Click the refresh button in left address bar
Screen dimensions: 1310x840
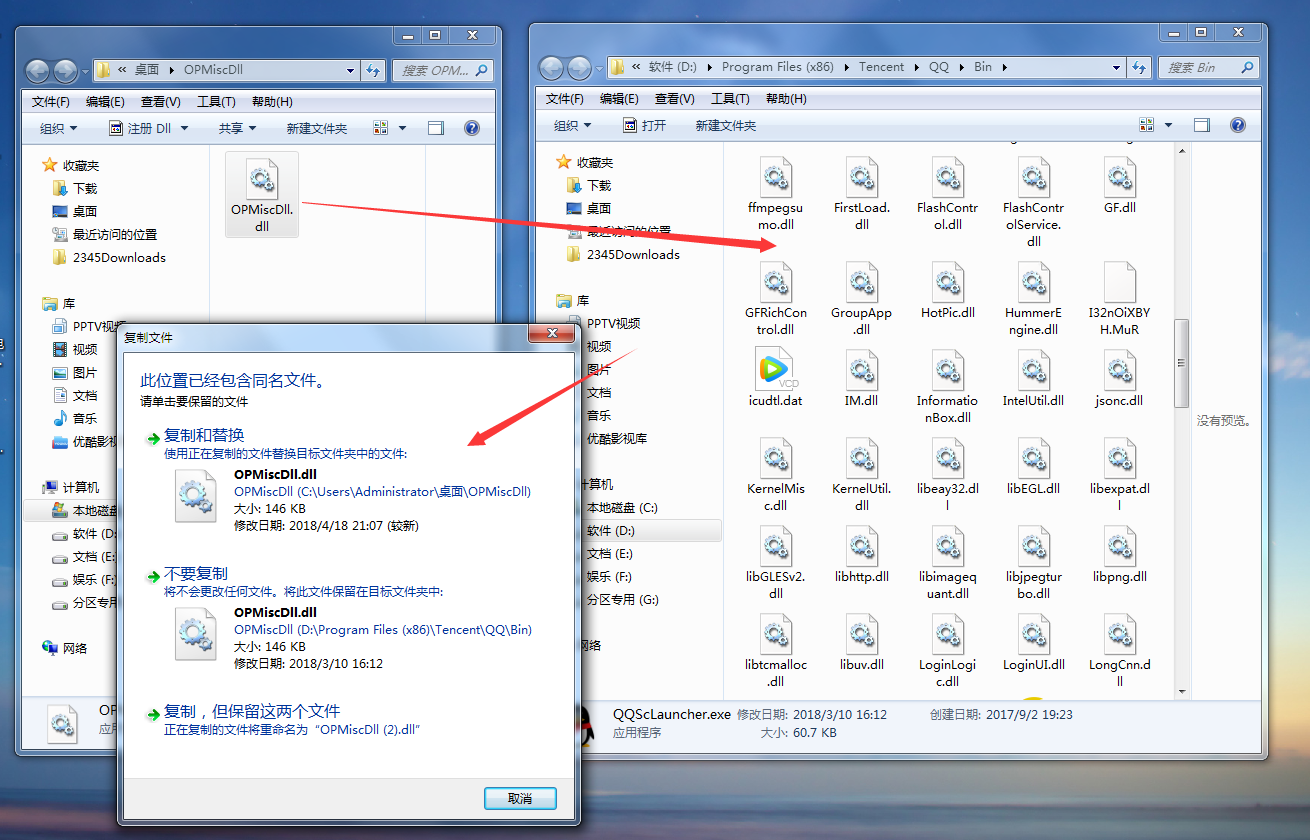(x=373, y=70)
